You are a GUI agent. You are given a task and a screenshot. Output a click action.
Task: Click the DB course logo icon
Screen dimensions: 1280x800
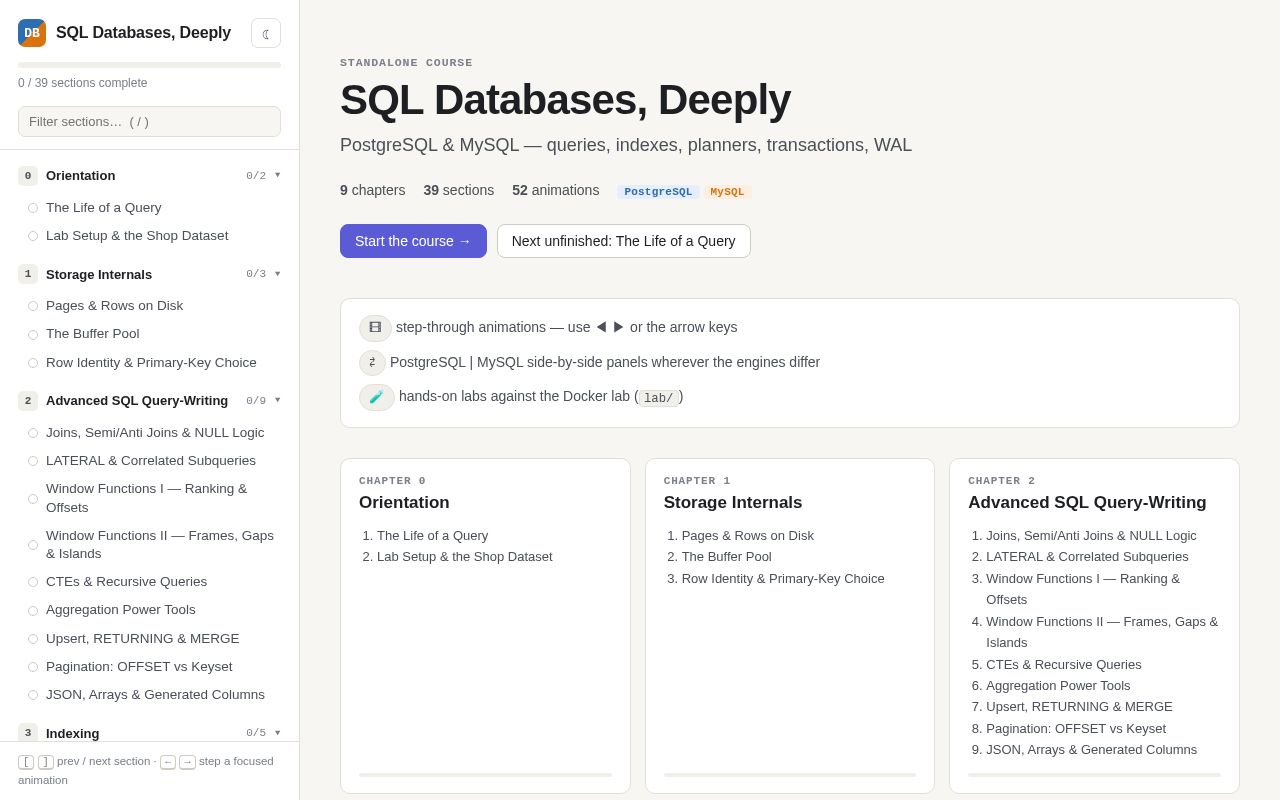32,33
